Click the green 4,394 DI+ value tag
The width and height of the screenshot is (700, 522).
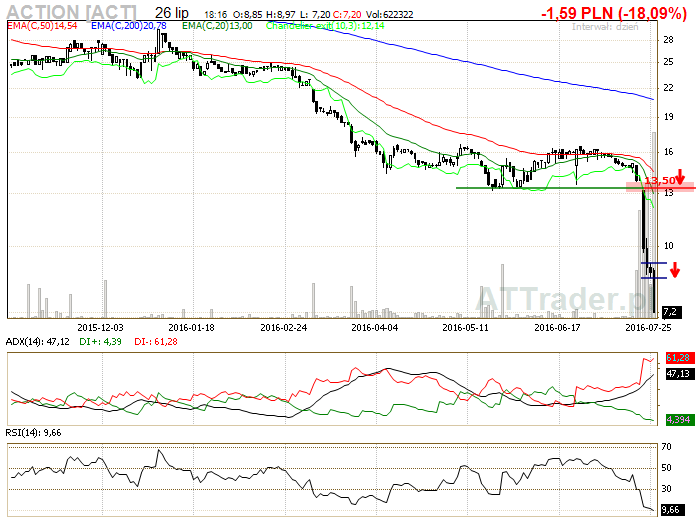coord(680,420)
